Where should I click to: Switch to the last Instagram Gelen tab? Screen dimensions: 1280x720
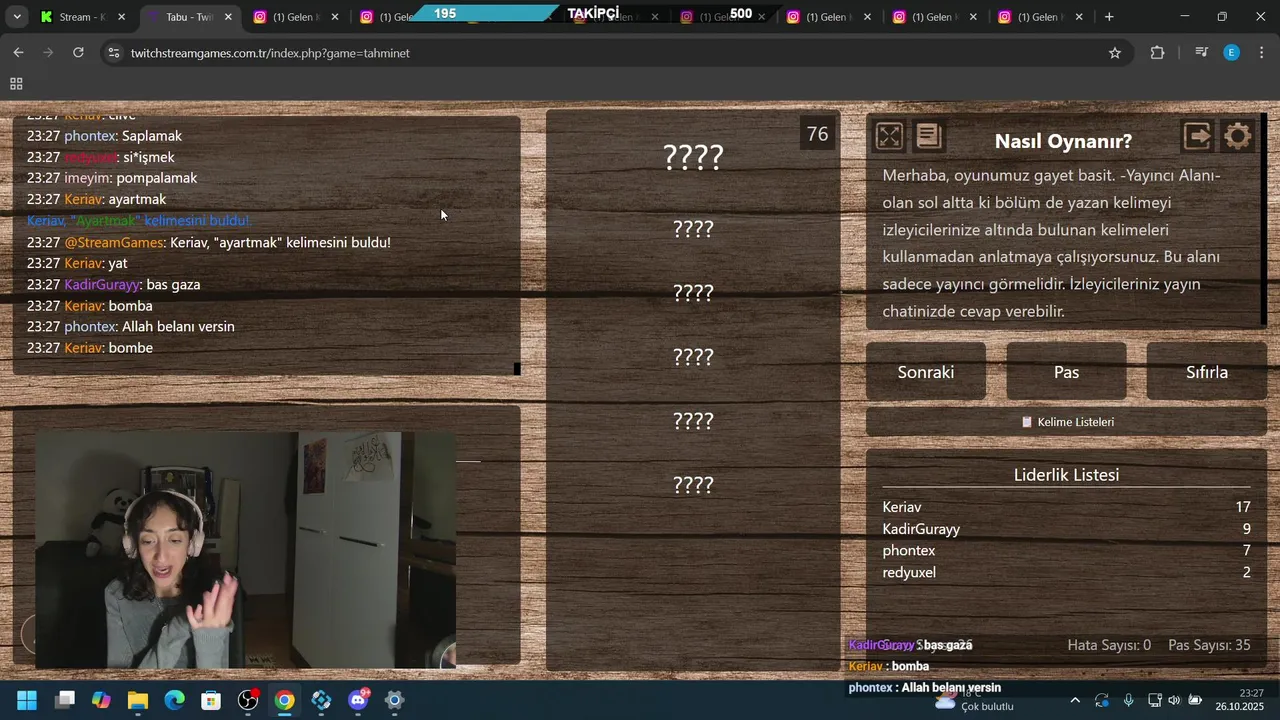(1040, 17)
